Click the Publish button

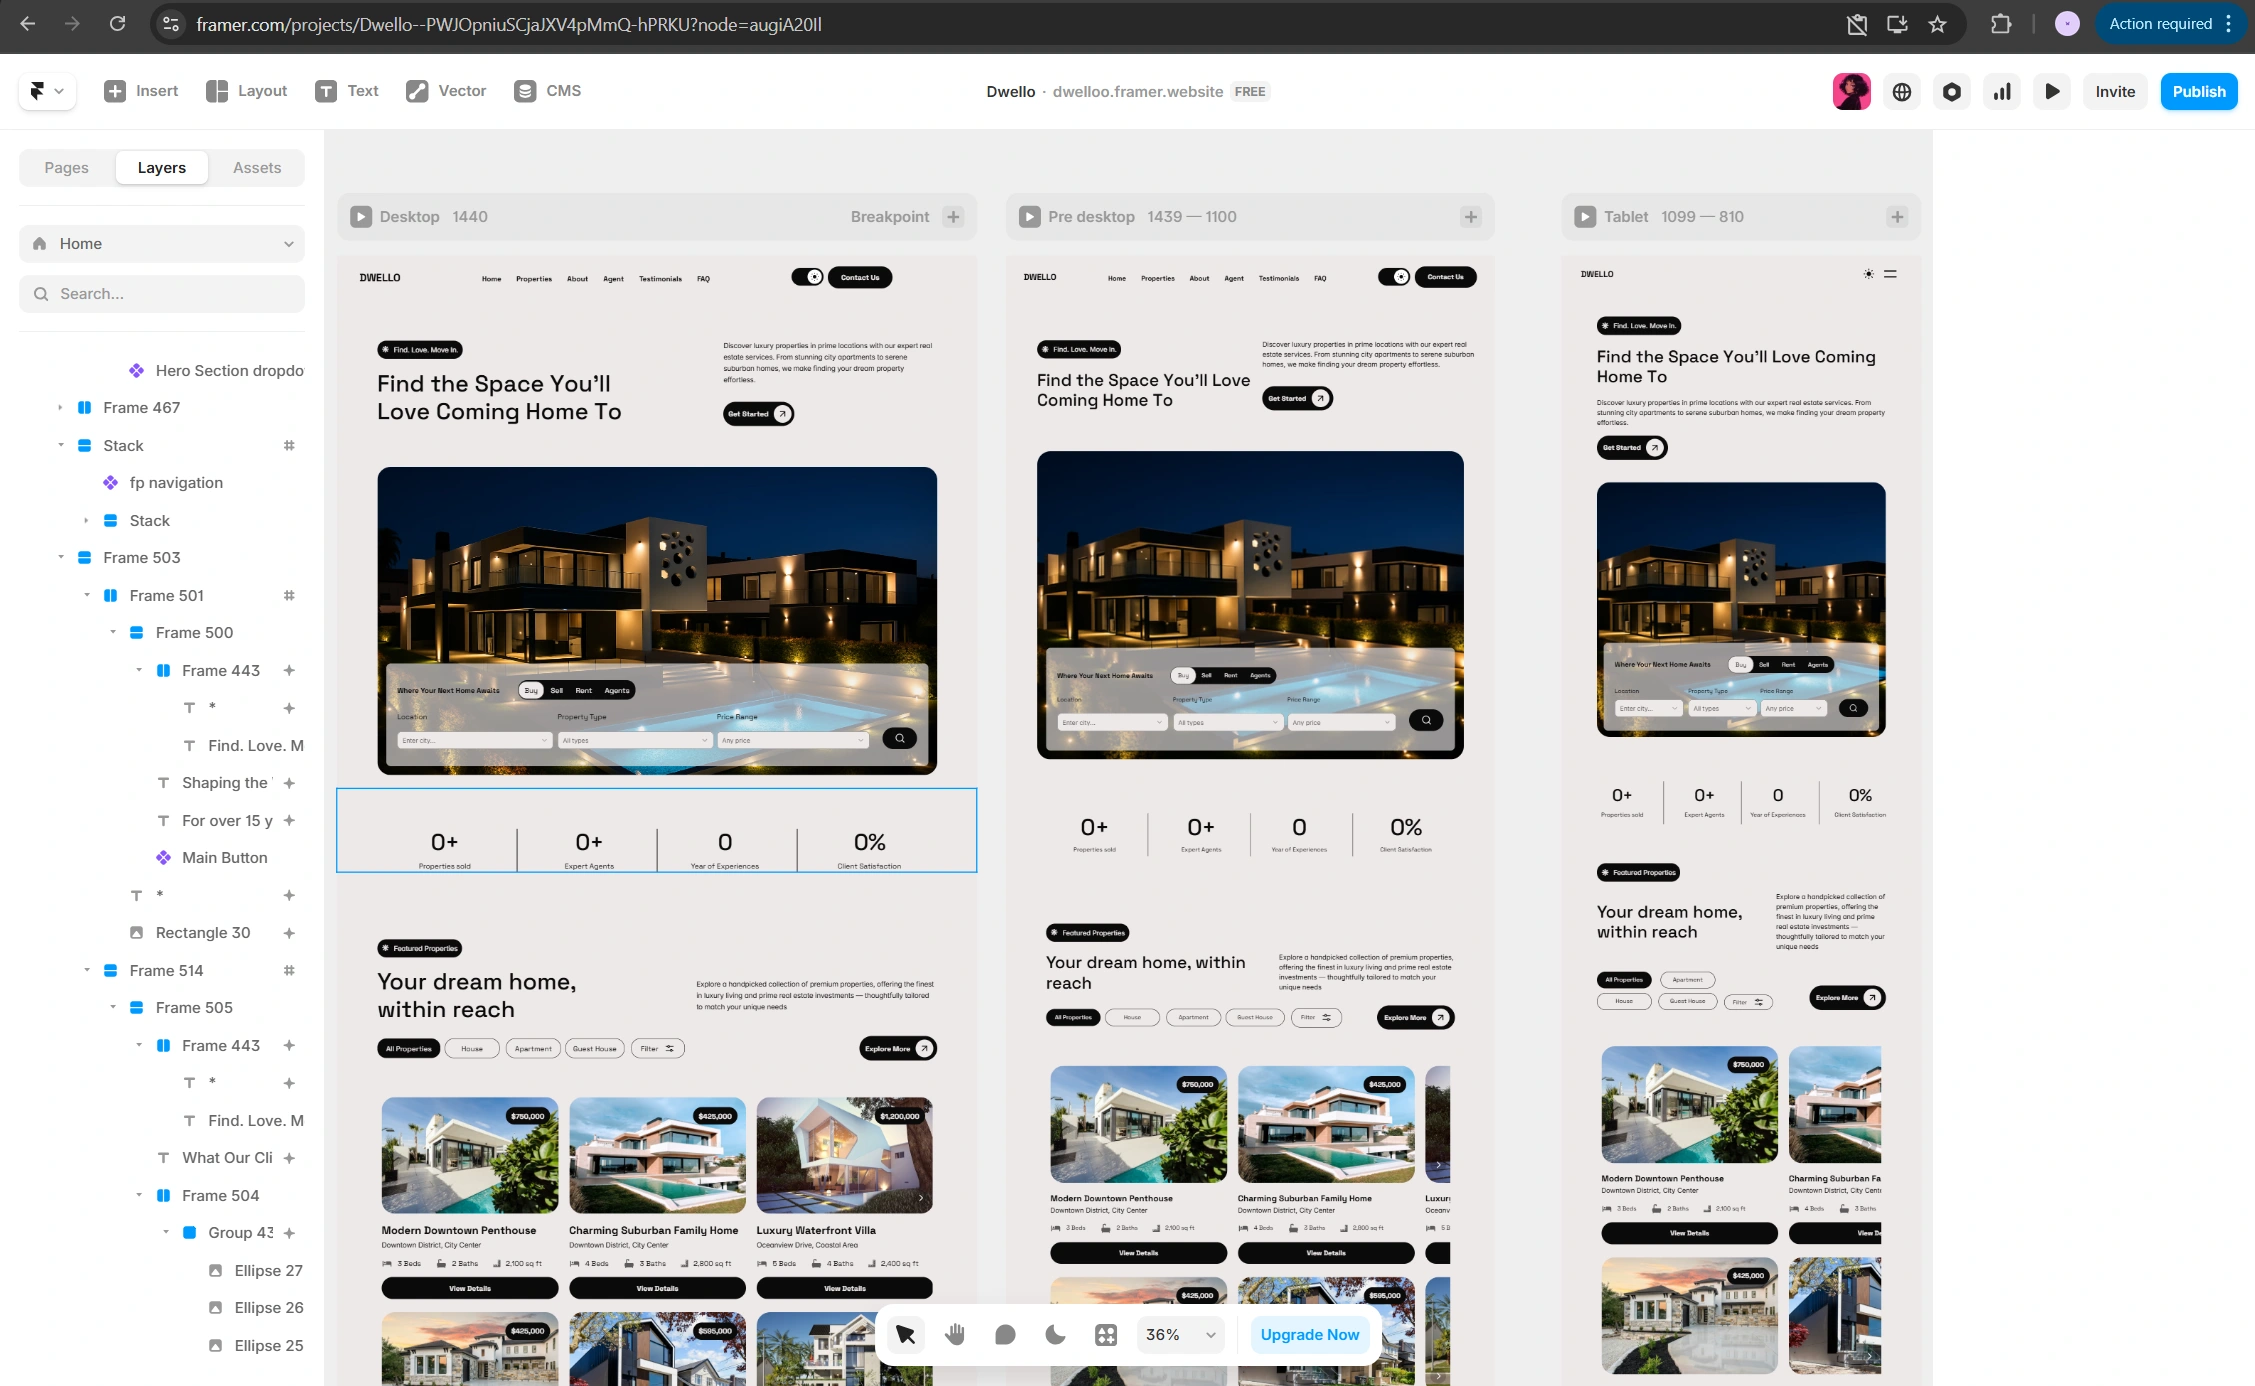pyautogui.click(x=2198, y=91)
